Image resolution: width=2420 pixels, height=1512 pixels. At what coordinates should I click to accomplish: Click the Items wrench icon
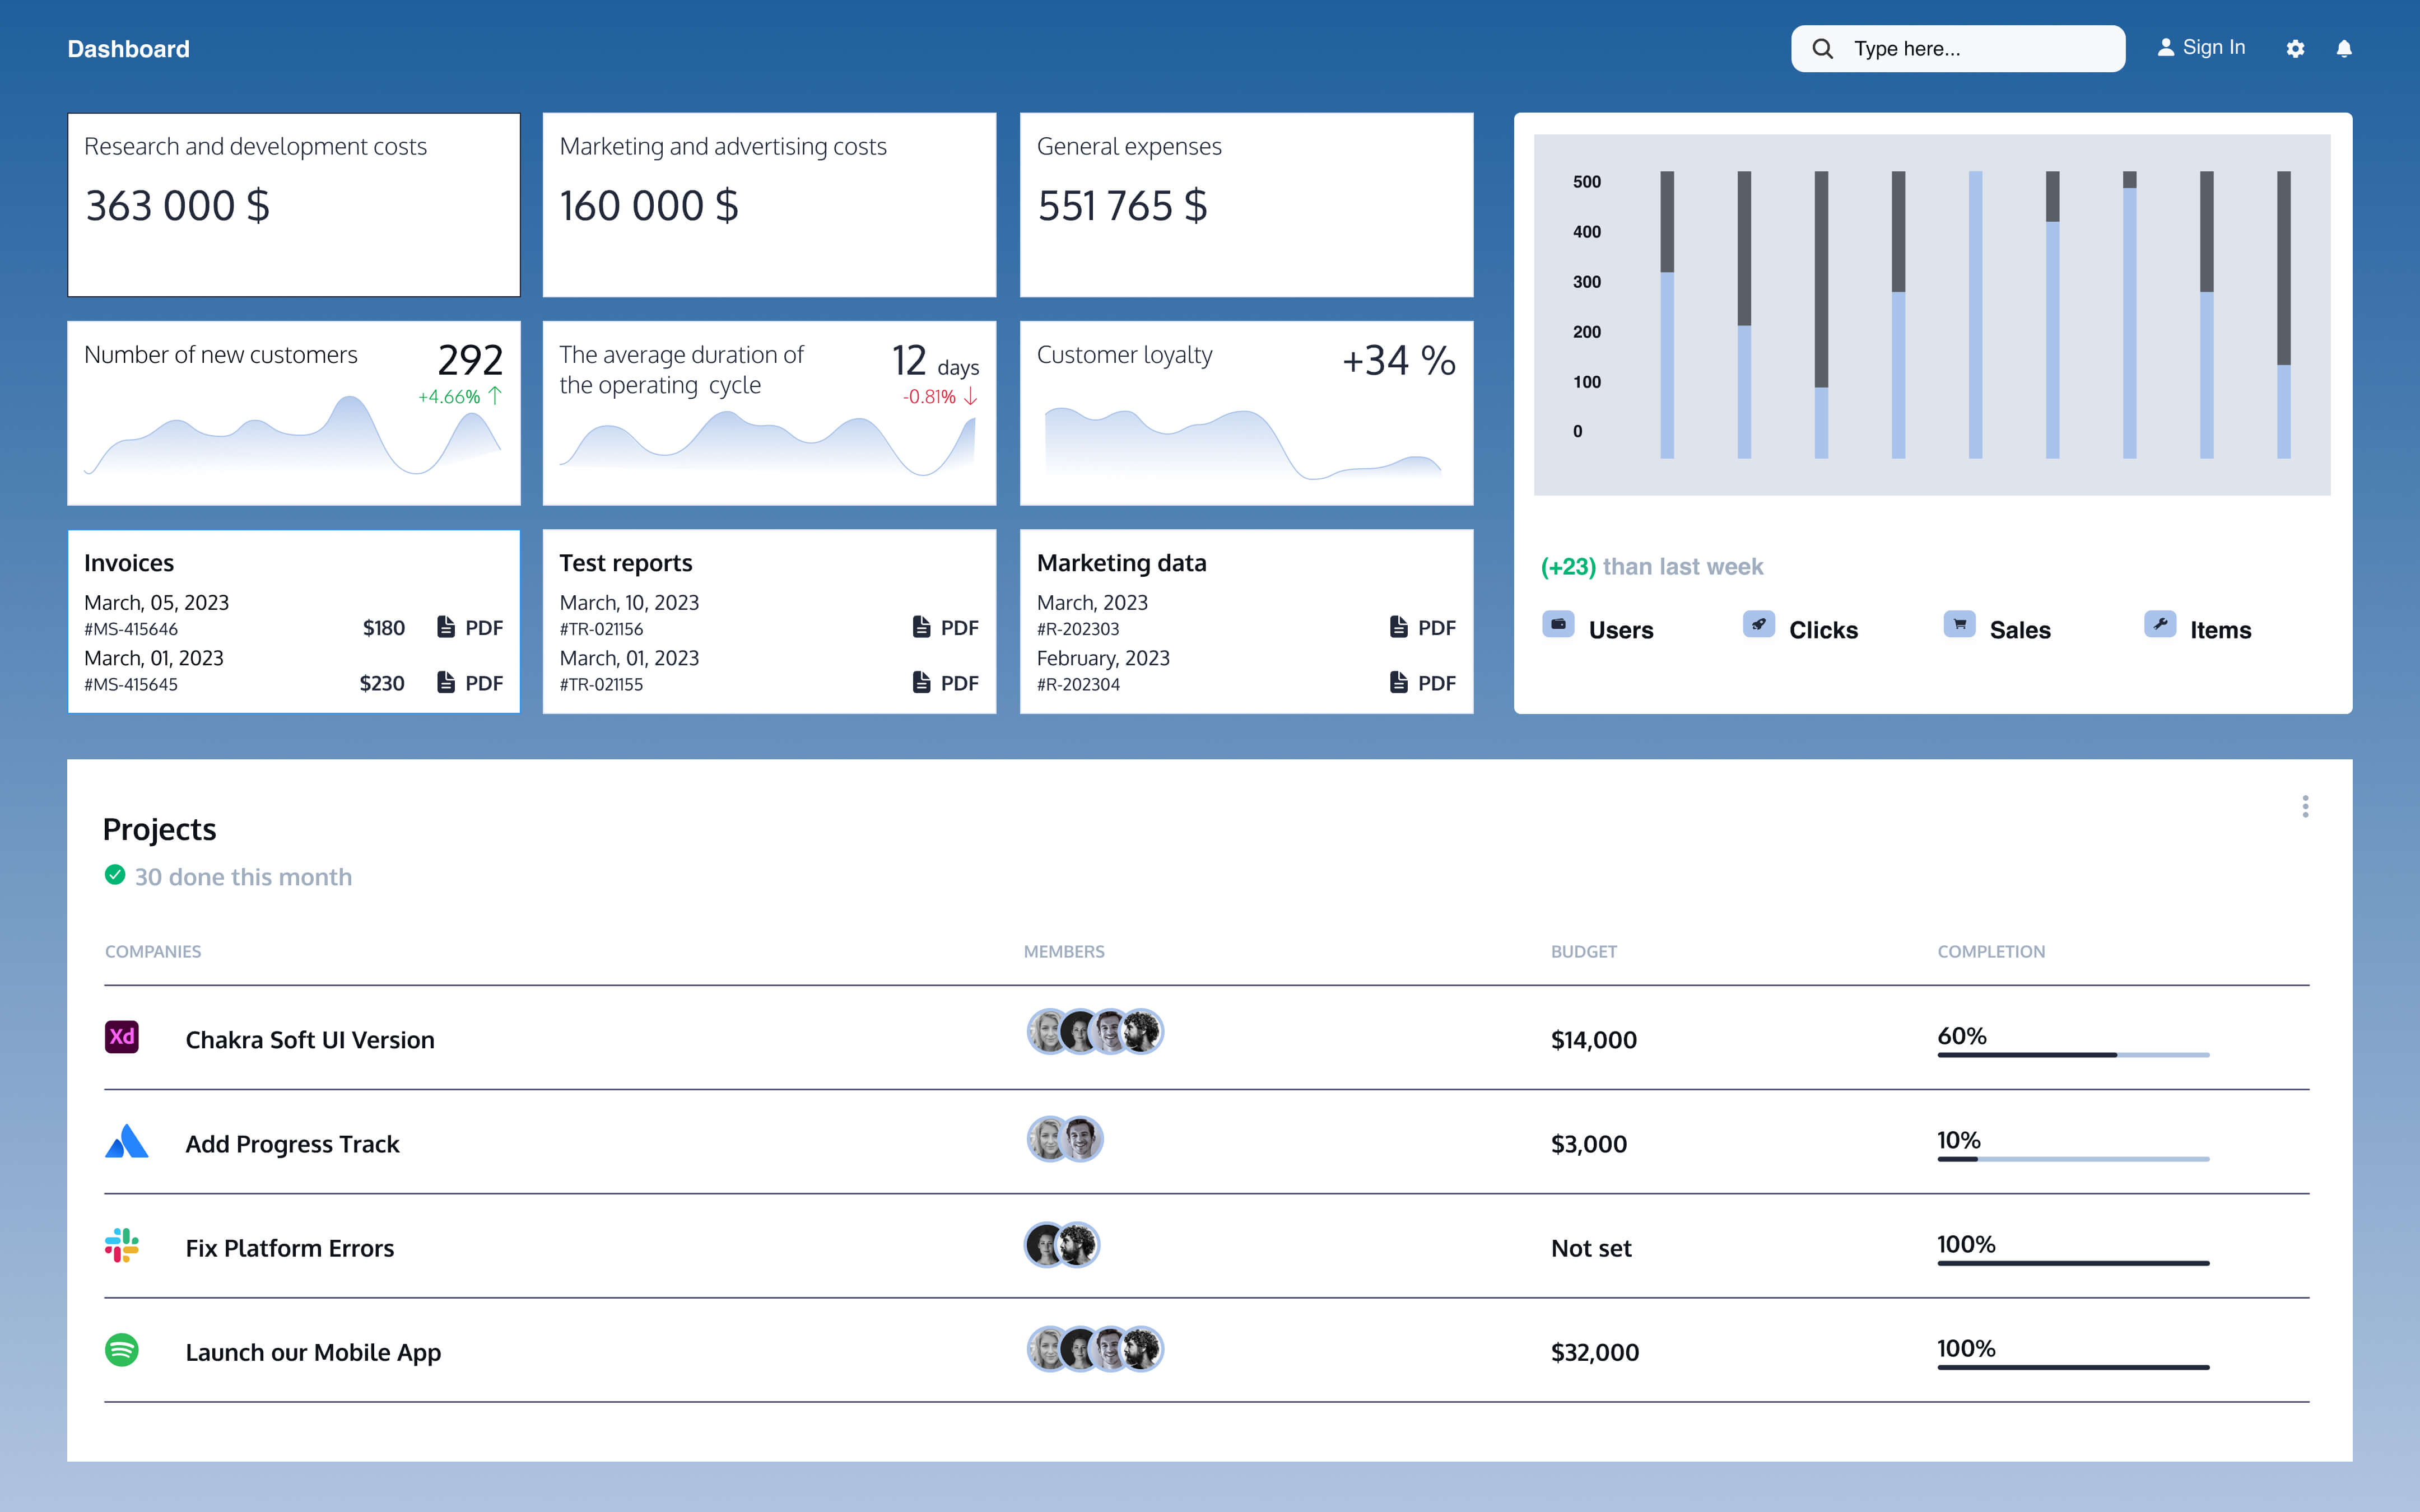click(2160, 624)
